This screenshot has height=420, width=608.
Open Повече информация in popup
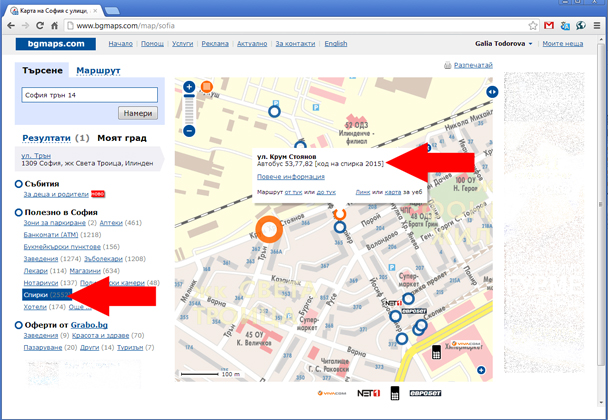pyautogui.click(x=291, y=177)
